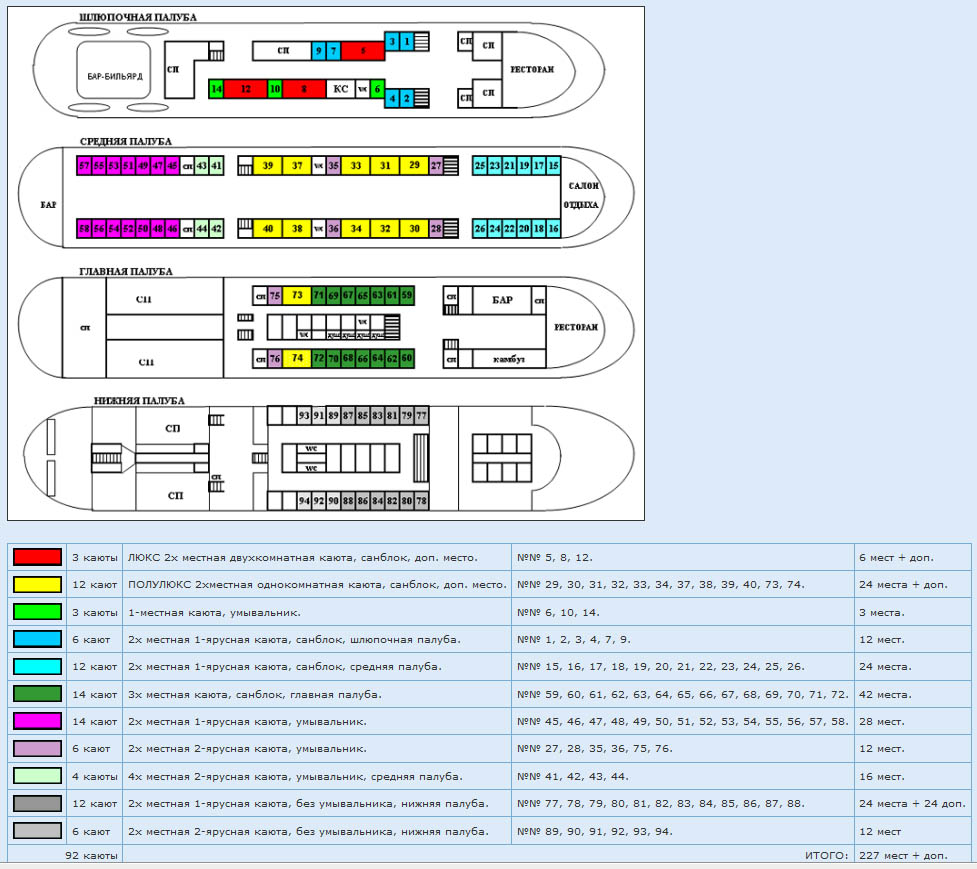This screenshot has width=977, height=869.
Task: Select green cabin 10 on boat deck
Action: coord(275,89)
